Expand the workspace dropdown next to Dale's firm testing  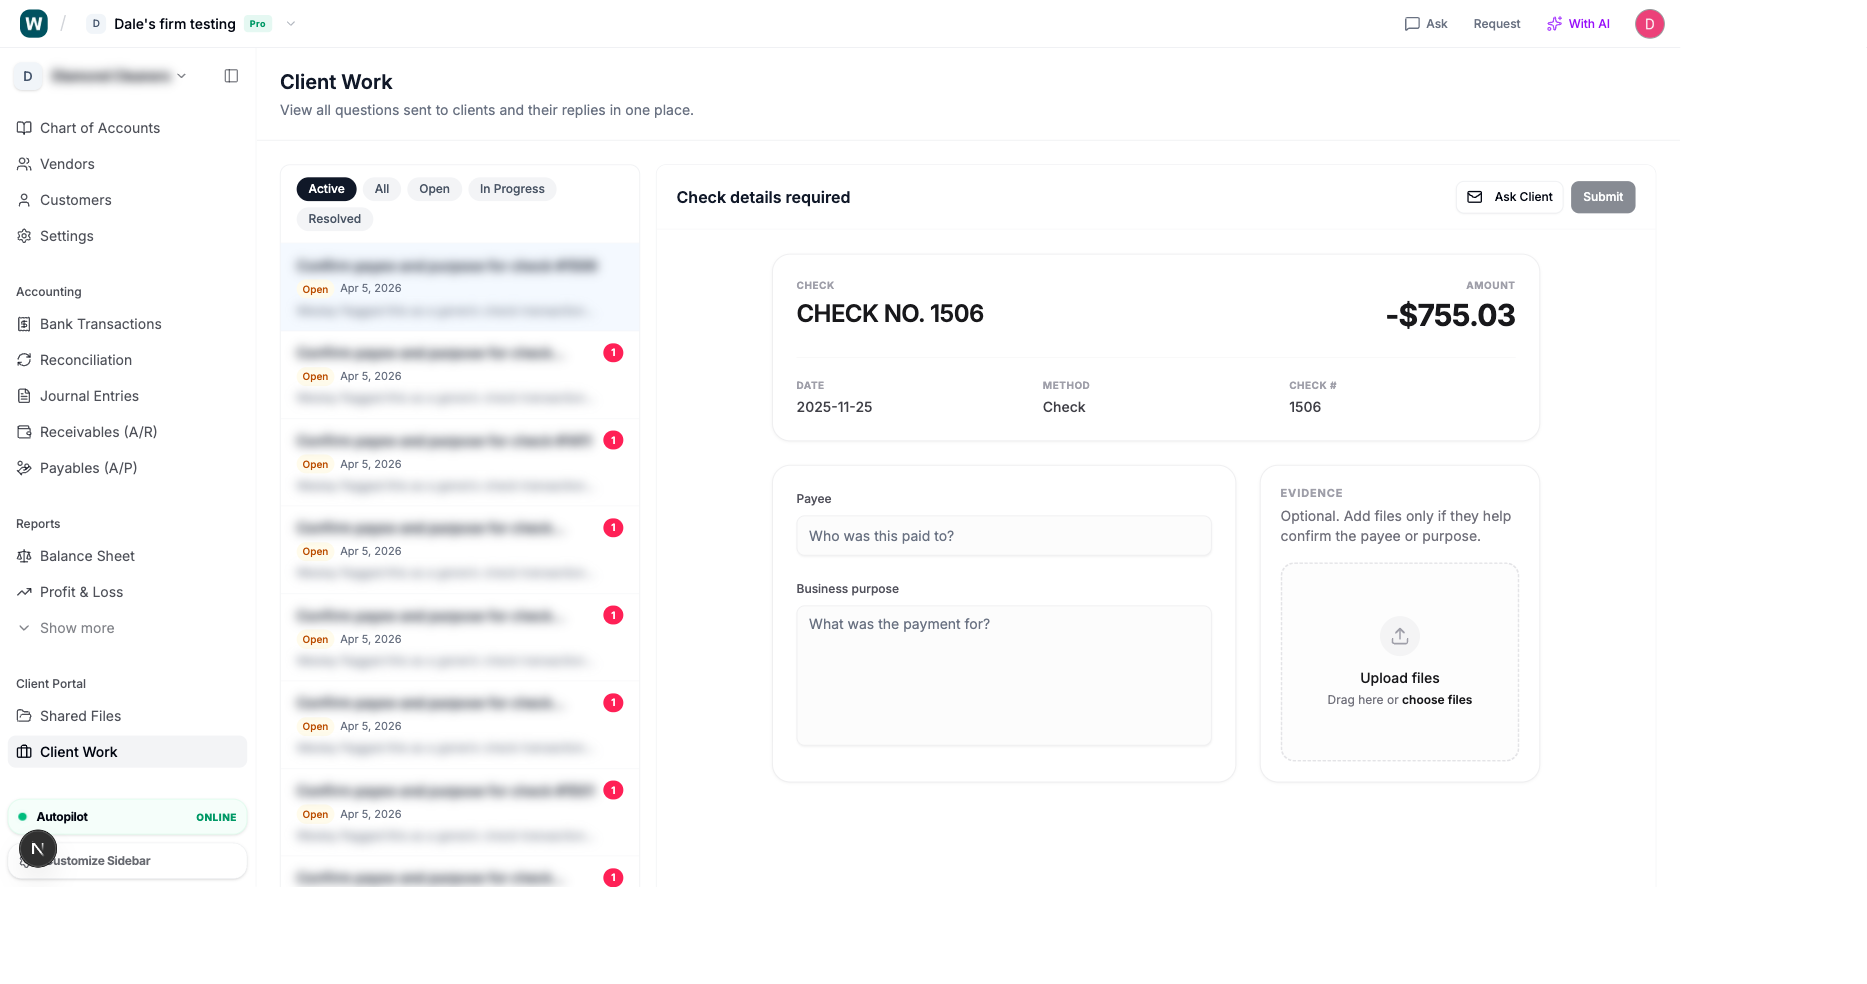(x=290, y=23)
